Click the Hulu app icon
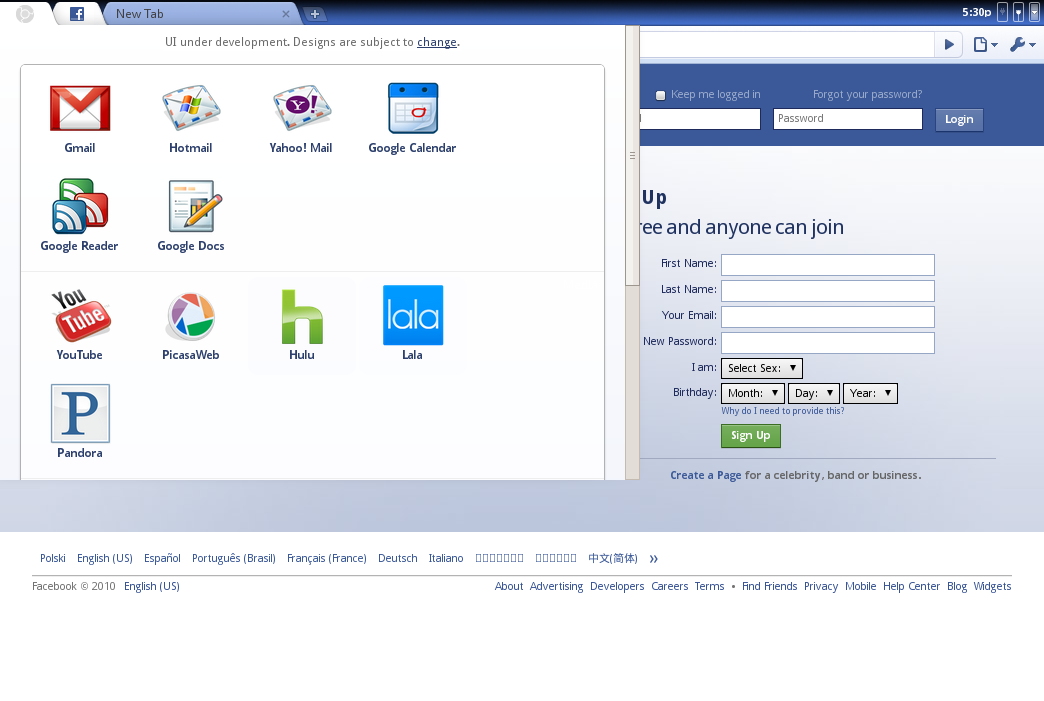1044x701 pixels. tap(301, 316)
